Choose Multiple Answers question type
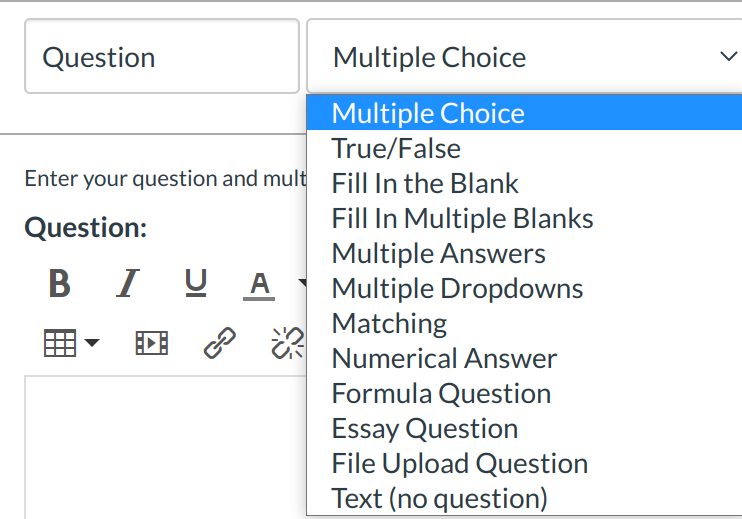 [438, 253]
